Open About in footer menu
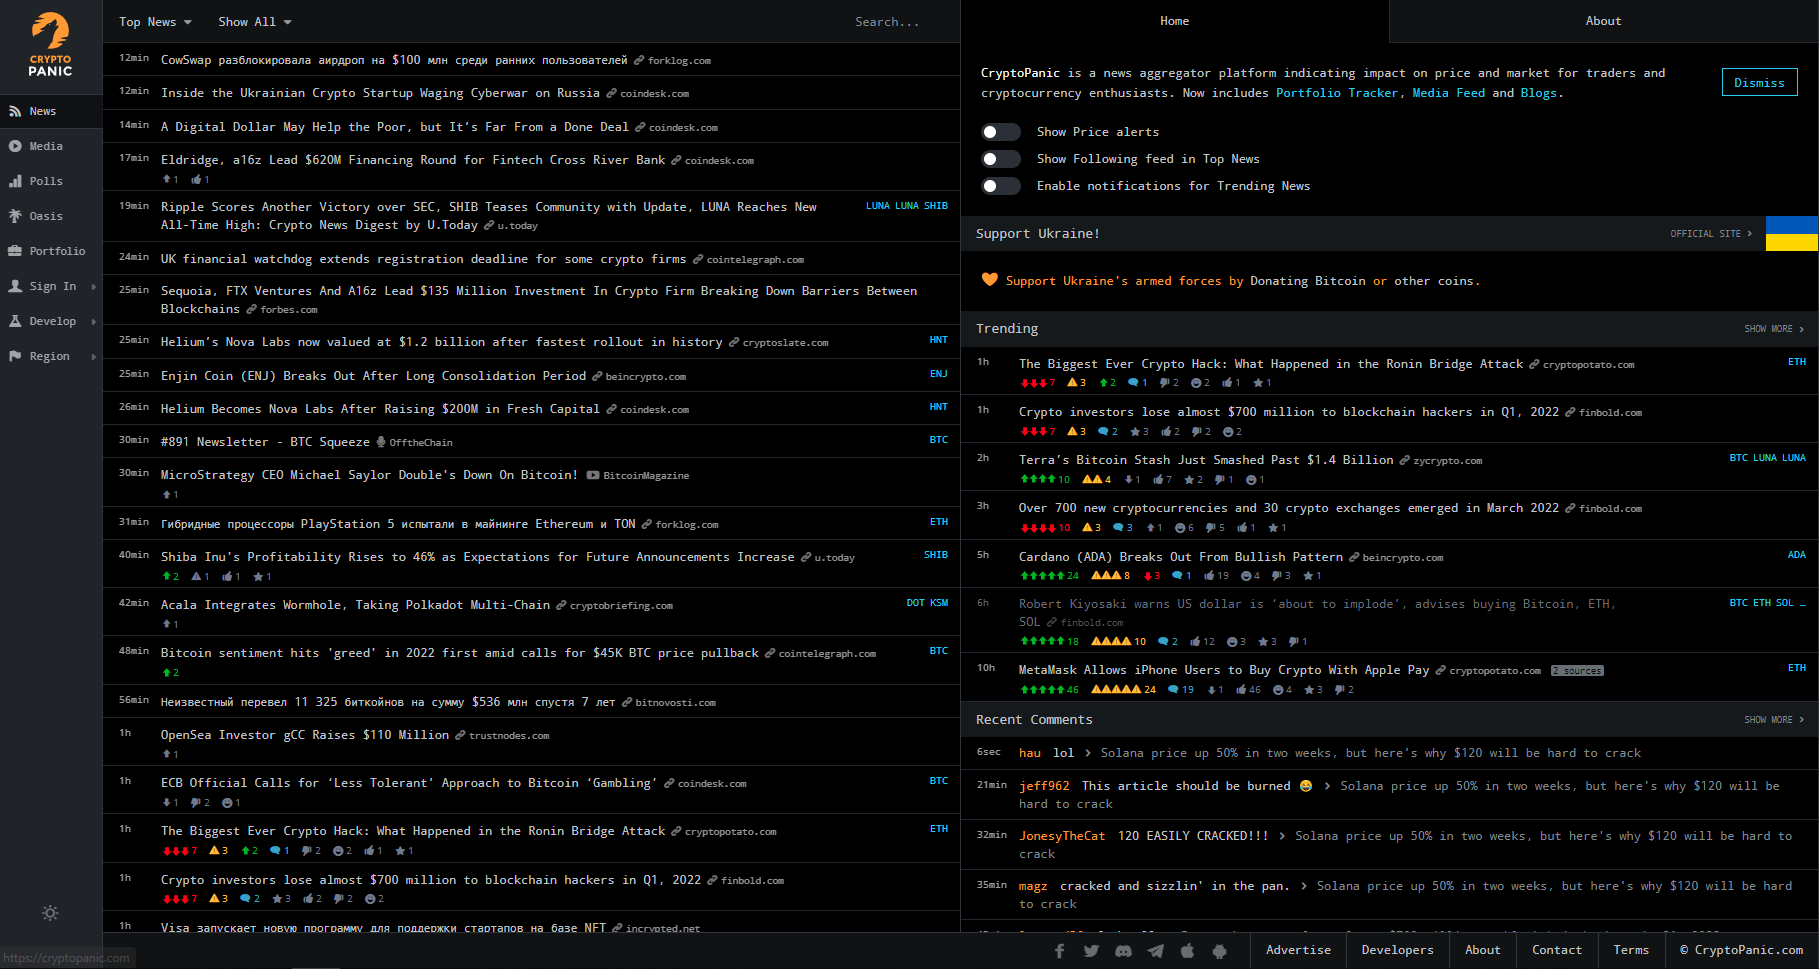The height and width of the screenshot is (969, 1819). [x=1482, y=950]
